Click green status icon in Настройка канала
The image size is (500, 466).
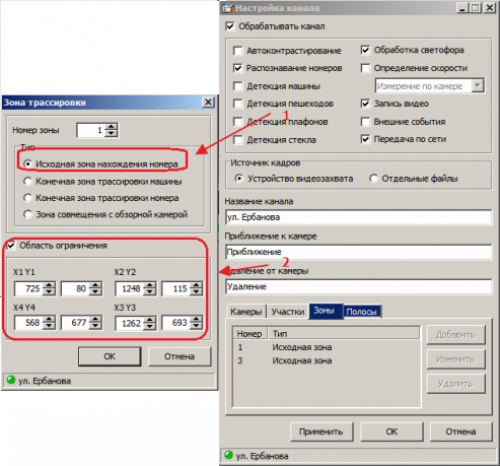pos(229,455)
